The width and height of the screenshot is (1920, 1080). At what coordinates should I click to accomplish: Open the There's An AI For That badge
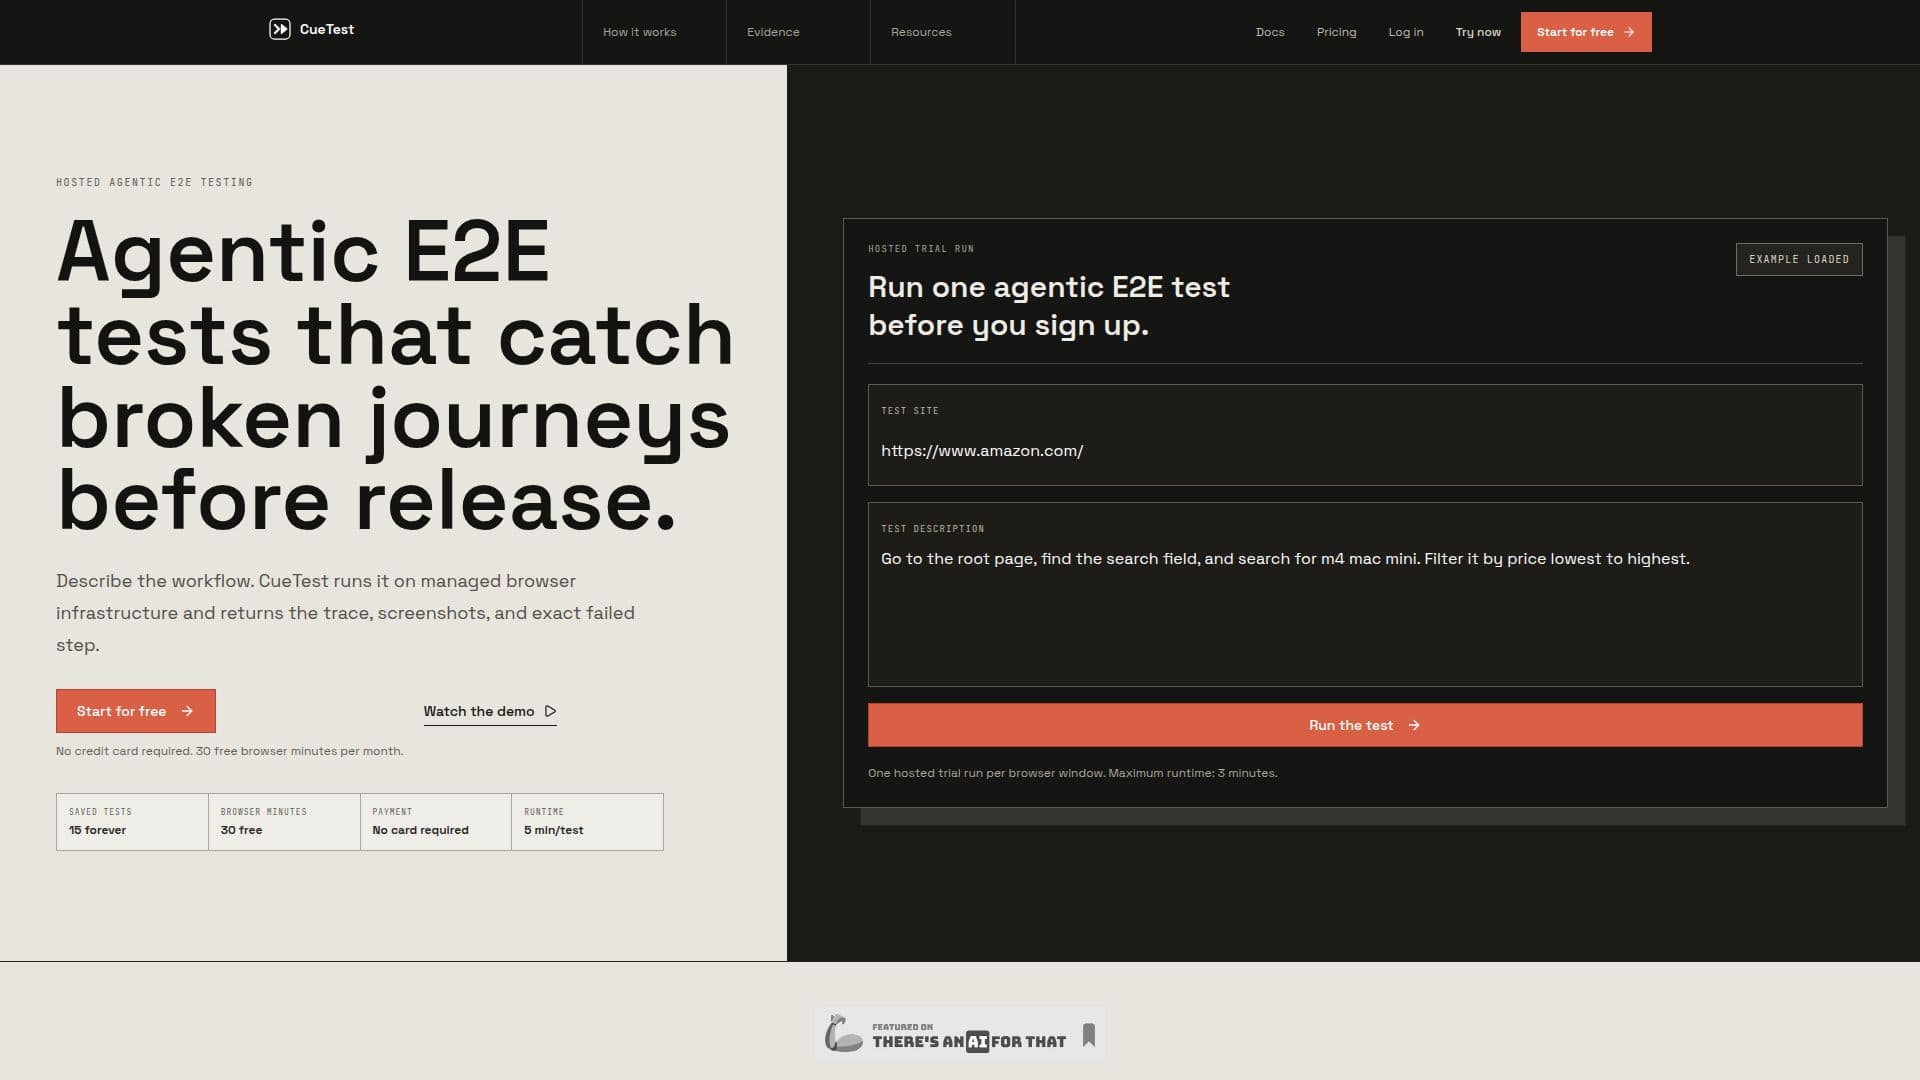tap(959, 1034)
